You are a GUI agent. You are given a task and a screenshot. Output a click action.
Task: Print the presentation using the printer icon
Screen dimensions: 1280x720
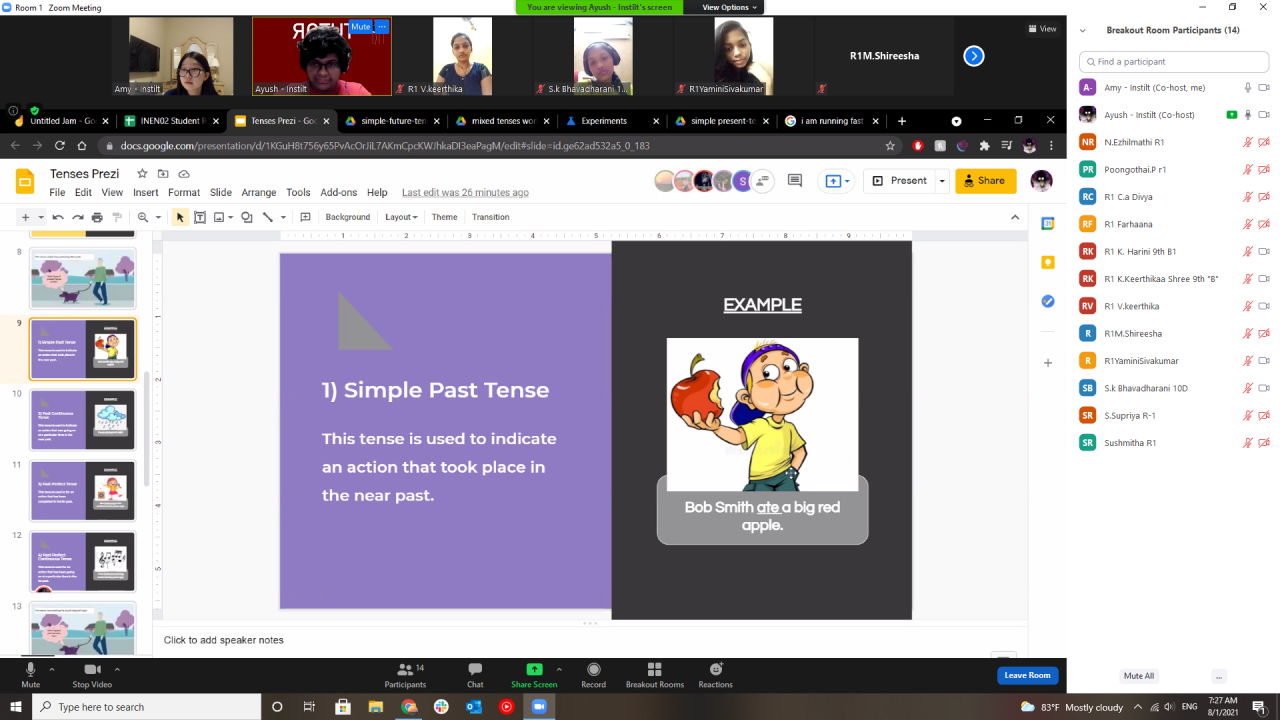[97, 217]
